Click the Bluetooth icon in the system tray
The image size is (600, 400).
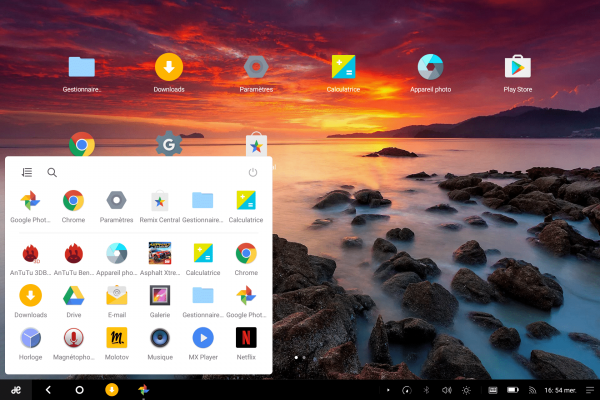point(426,390)
